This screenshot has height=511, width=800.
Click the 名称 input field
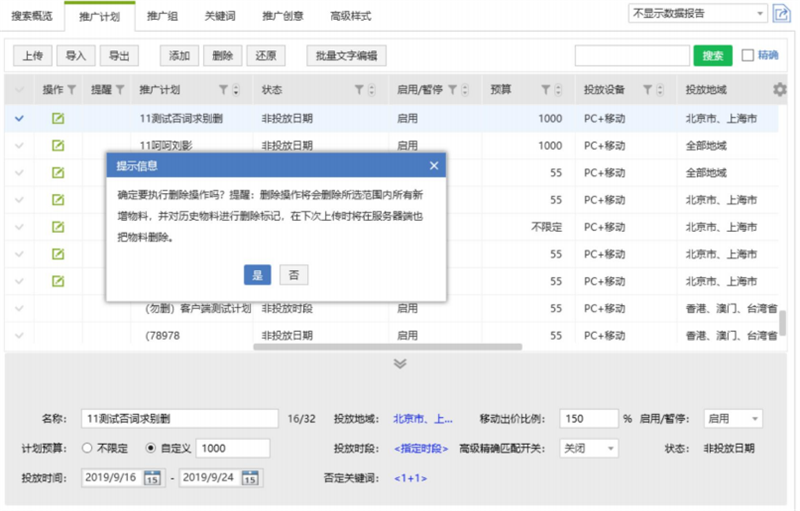(180, 418)
